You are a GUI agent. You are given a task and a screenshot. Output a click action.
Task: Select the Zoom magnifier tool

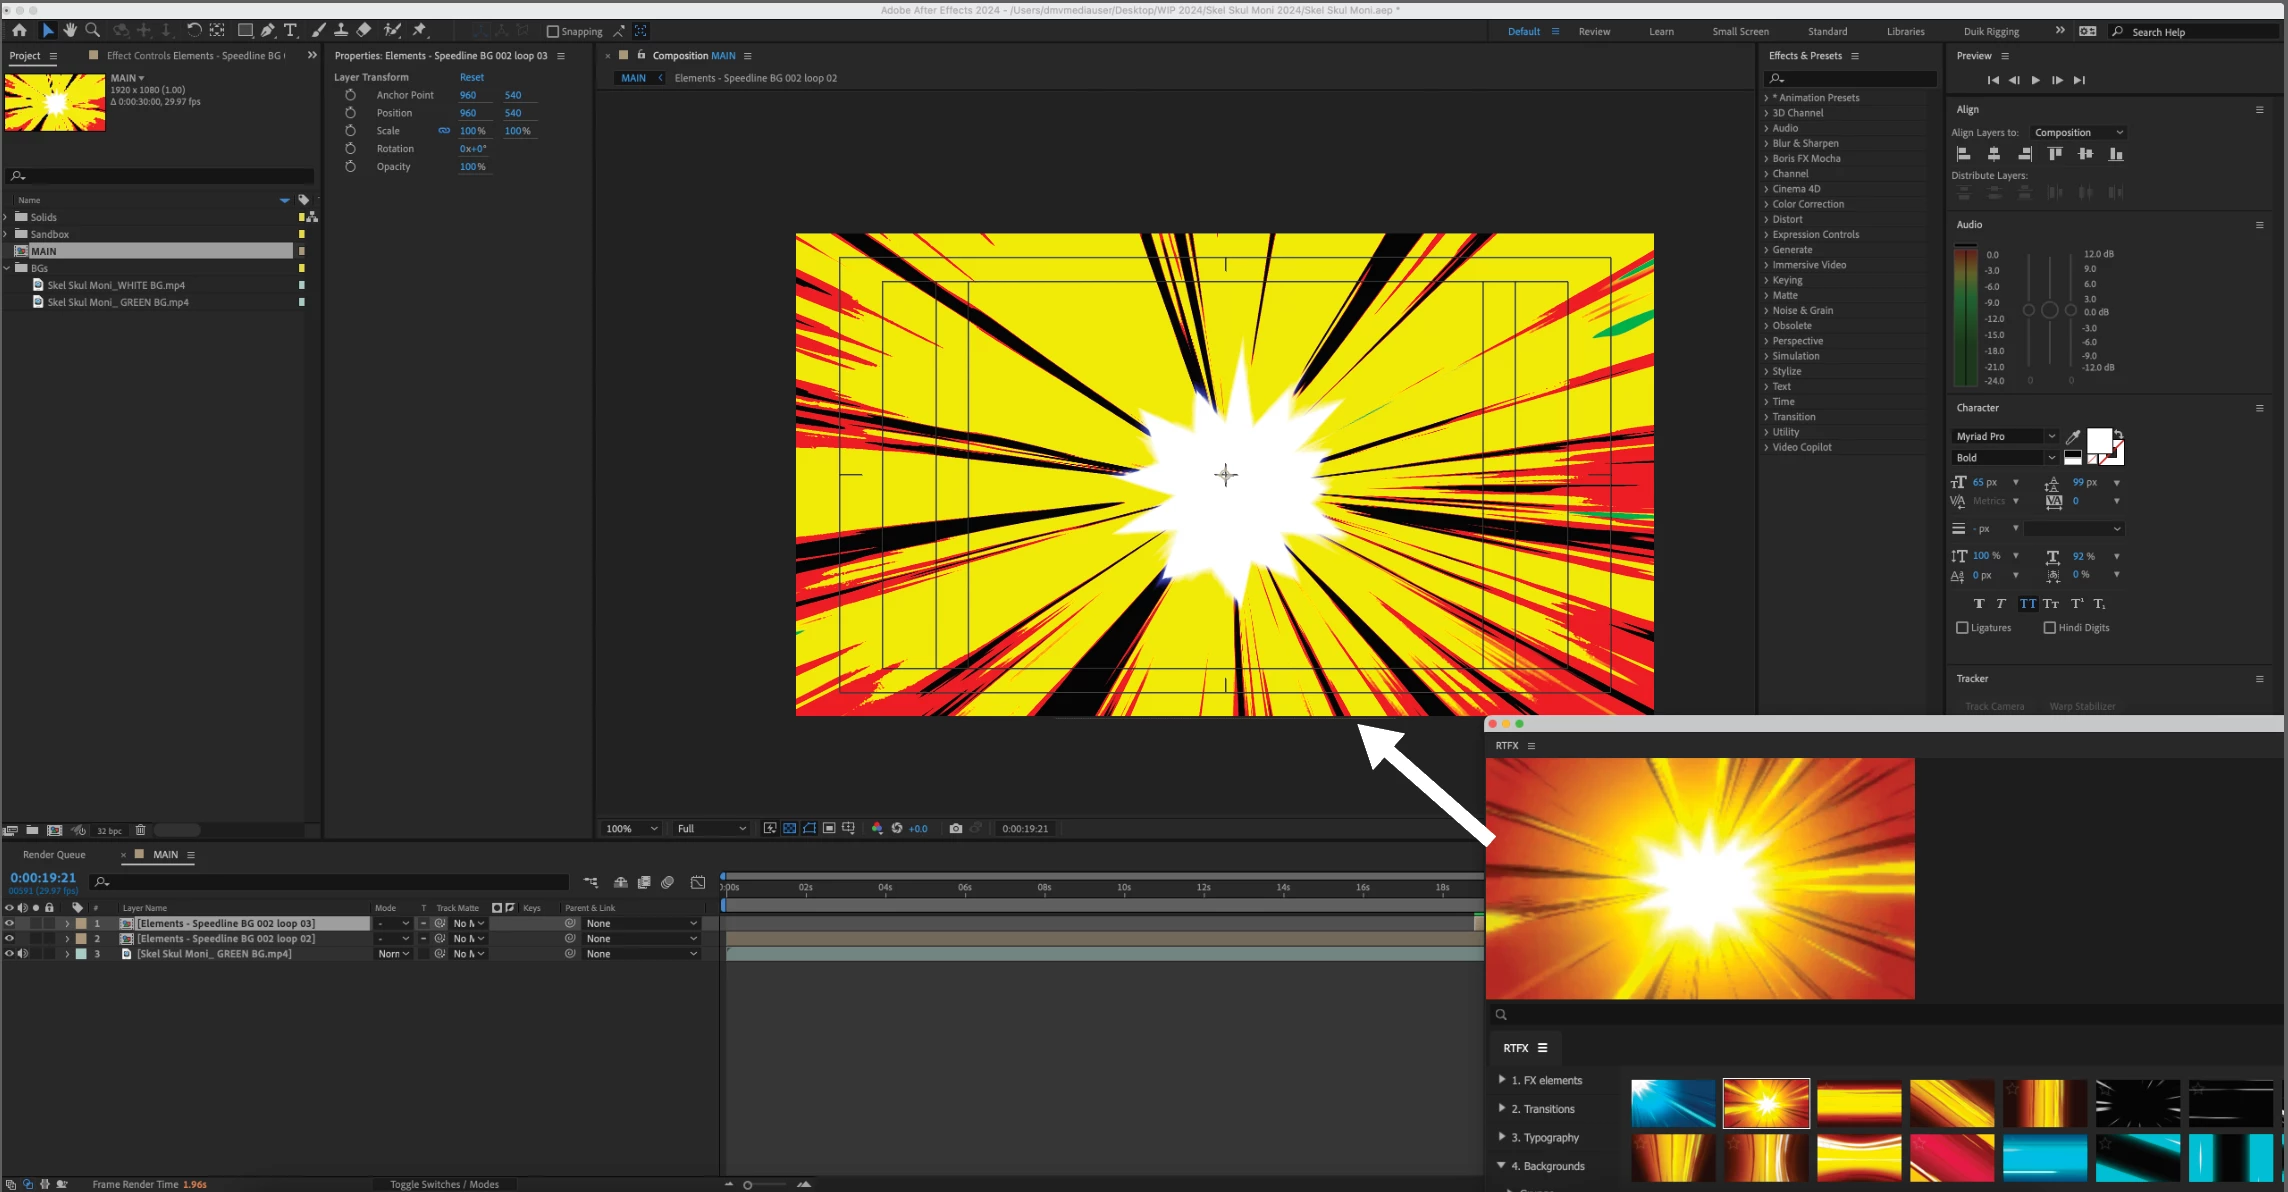(x=93, y=31)
